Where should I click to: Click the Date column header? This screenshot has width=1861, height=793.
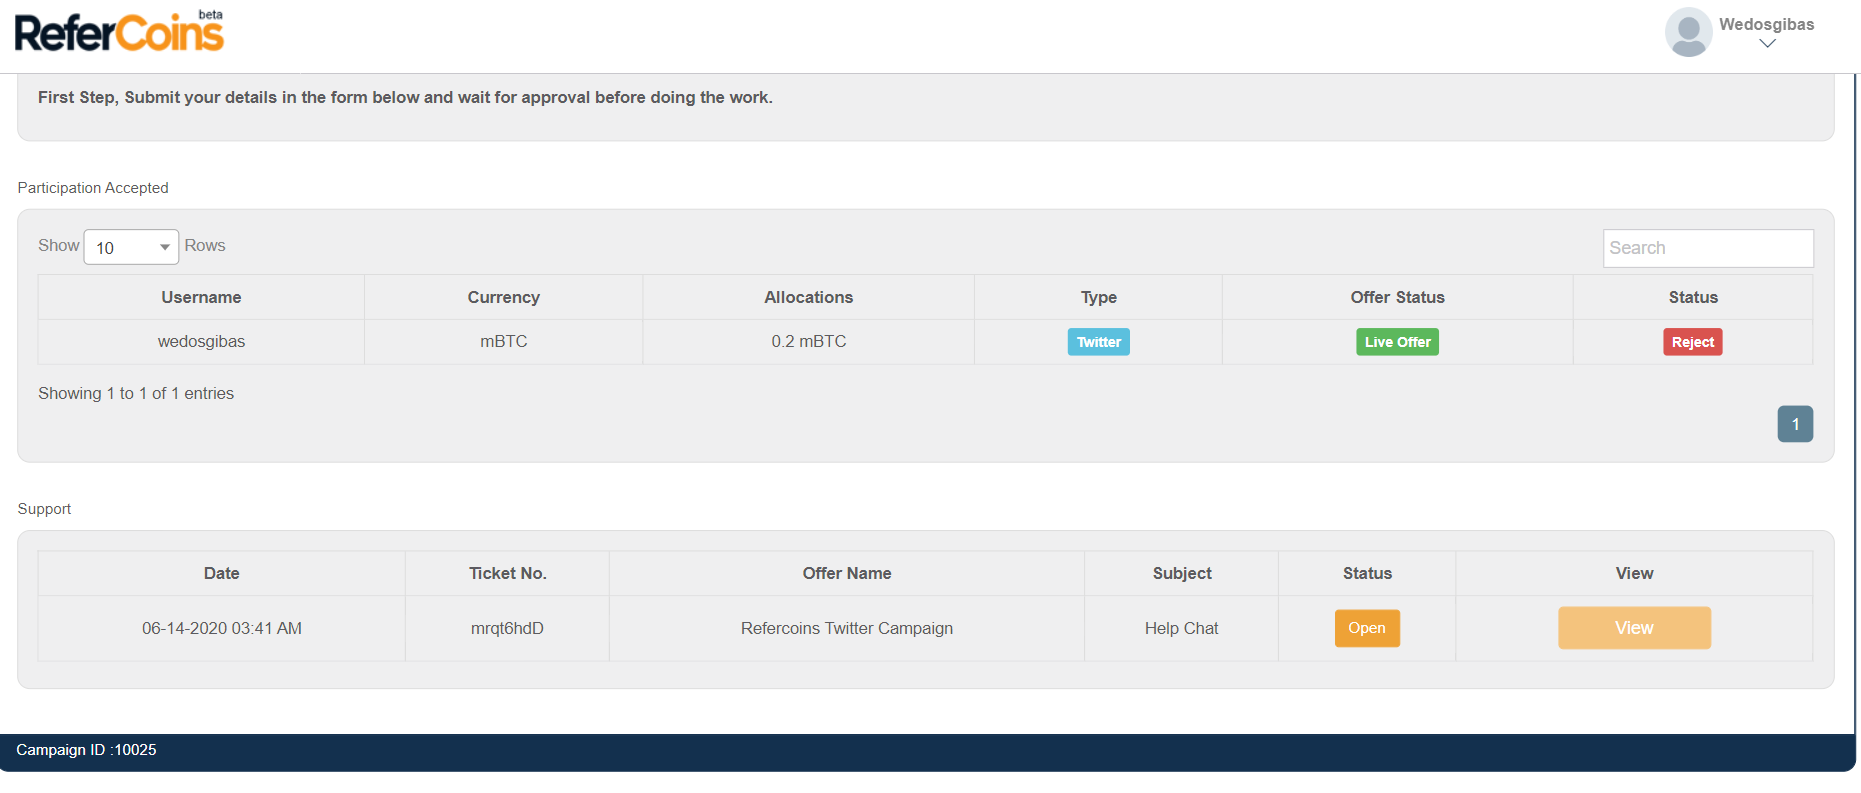click(x=222, y=573)
